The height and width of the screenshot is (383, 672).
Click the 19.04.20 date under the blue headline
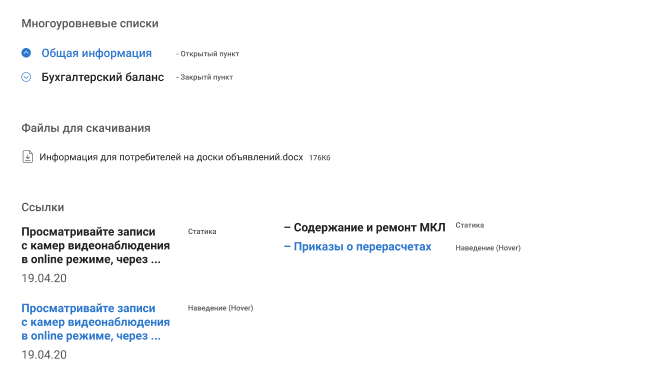(44, 355)
